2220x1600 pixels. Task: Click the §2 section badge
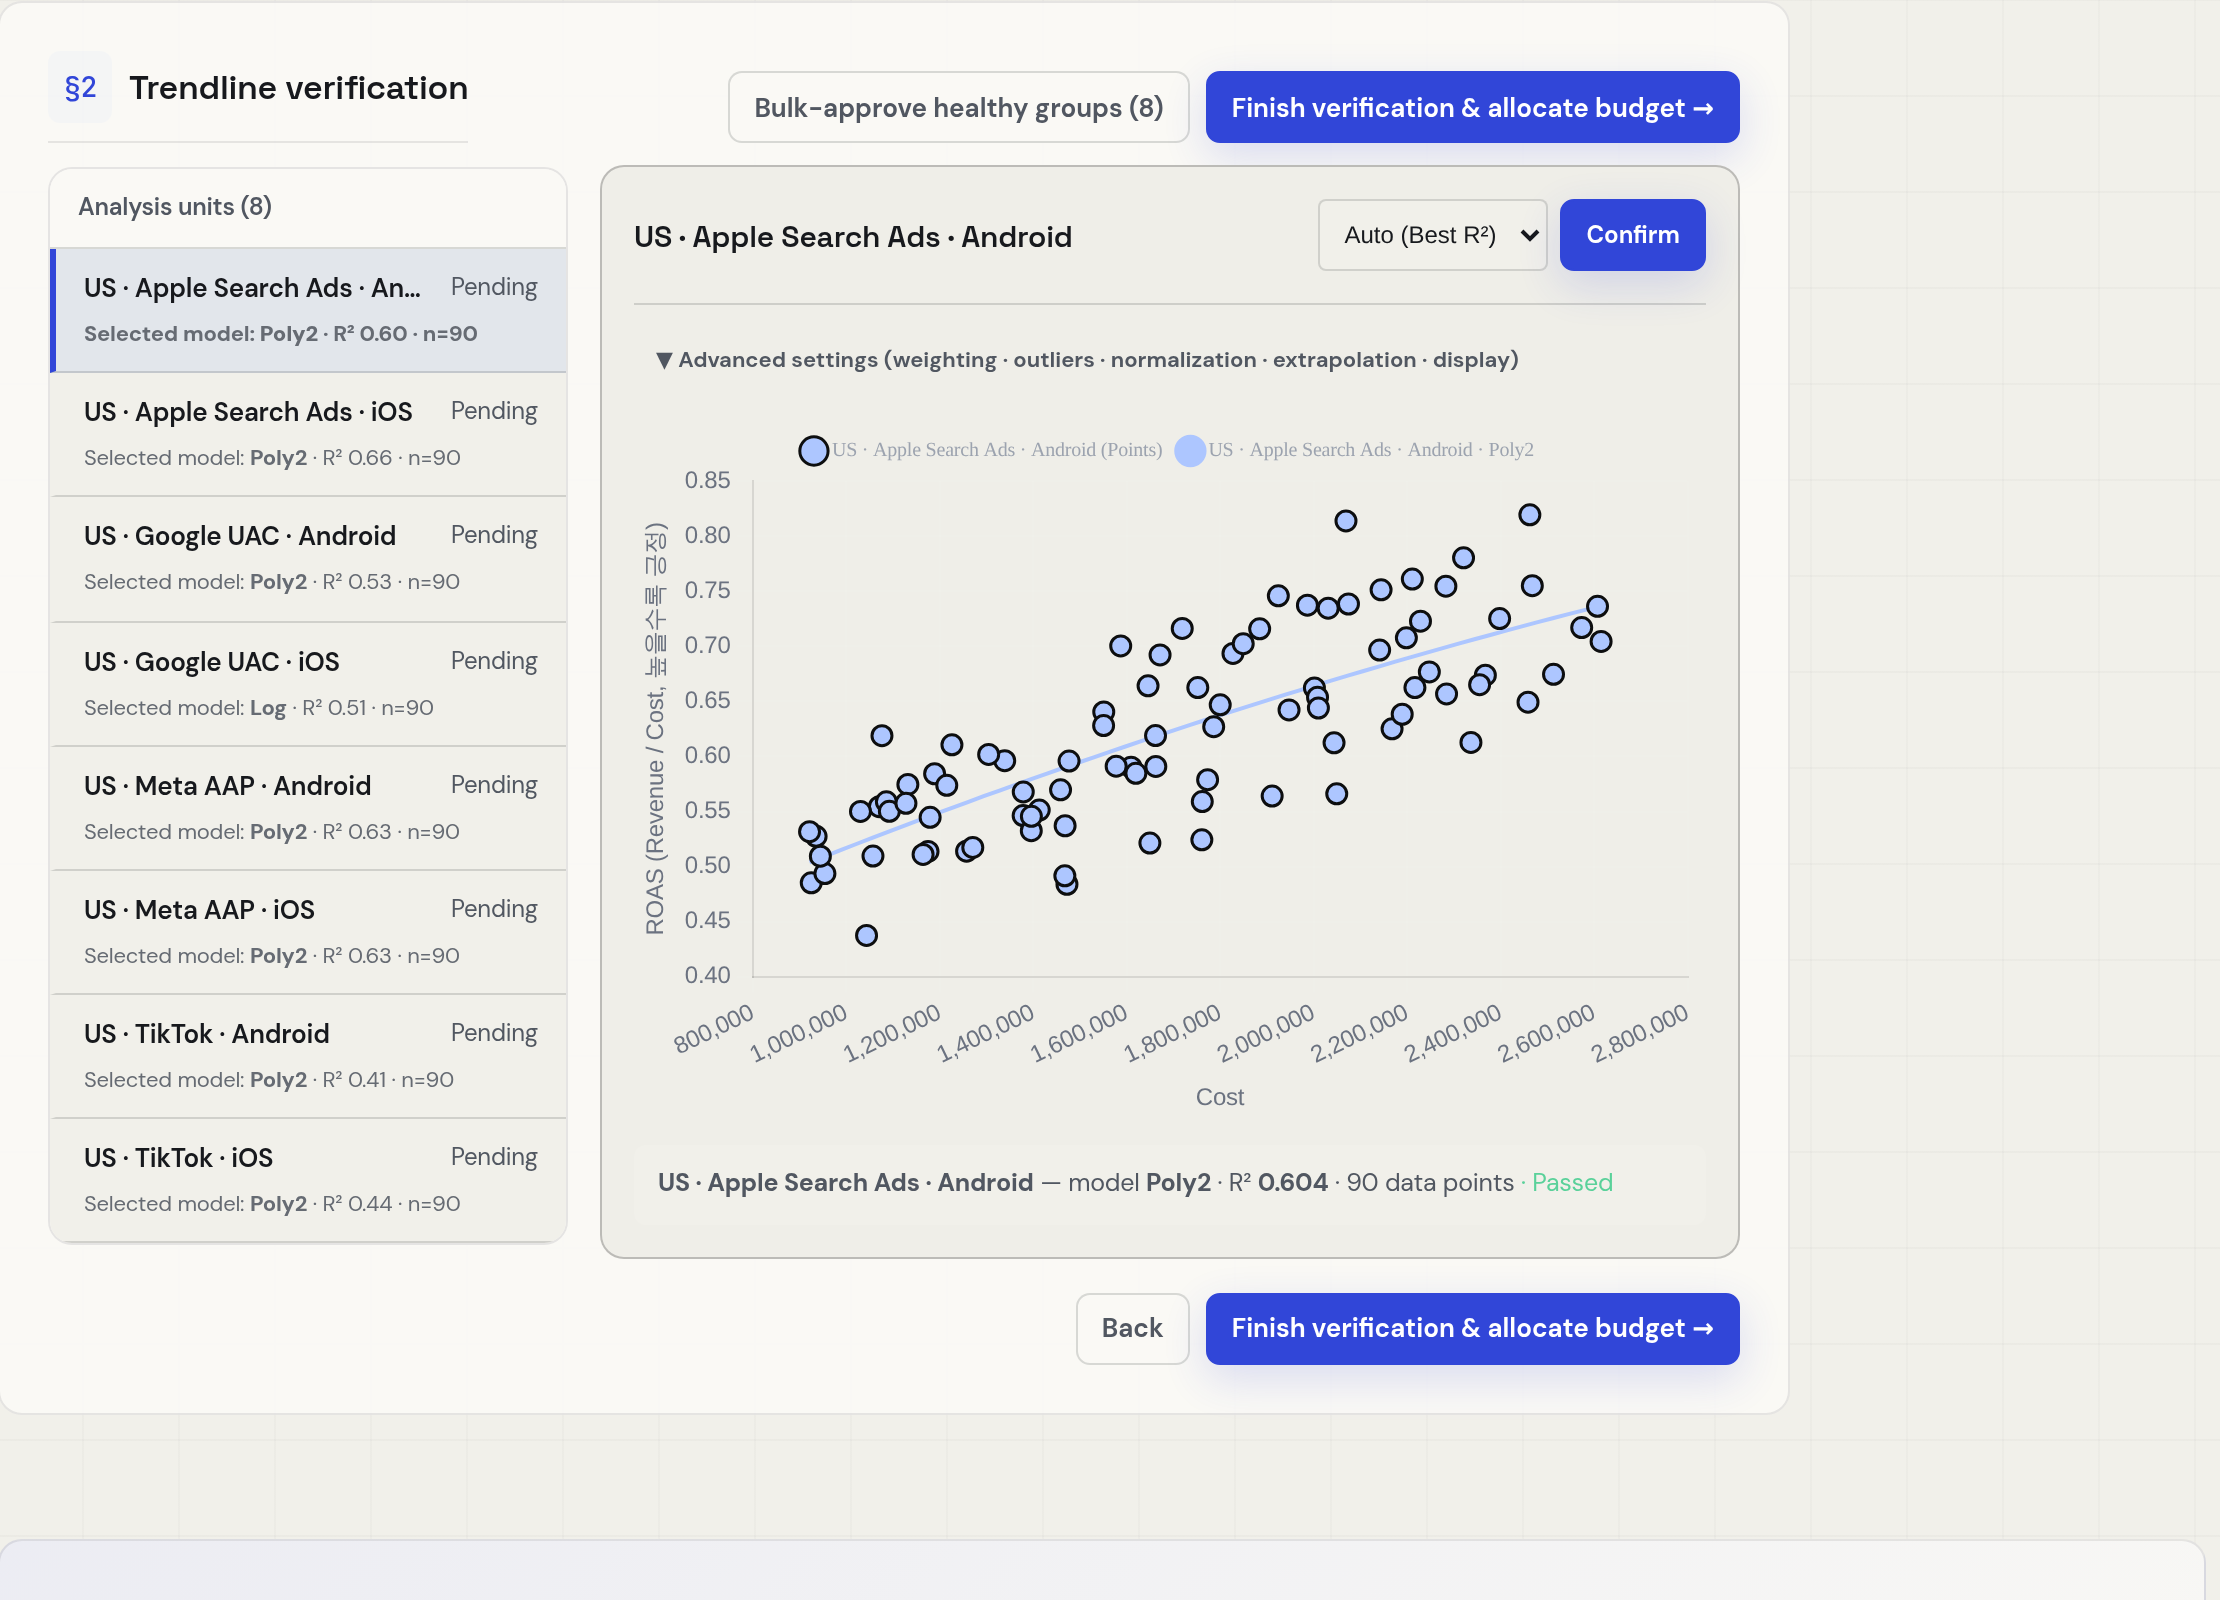tap(80, 88)
